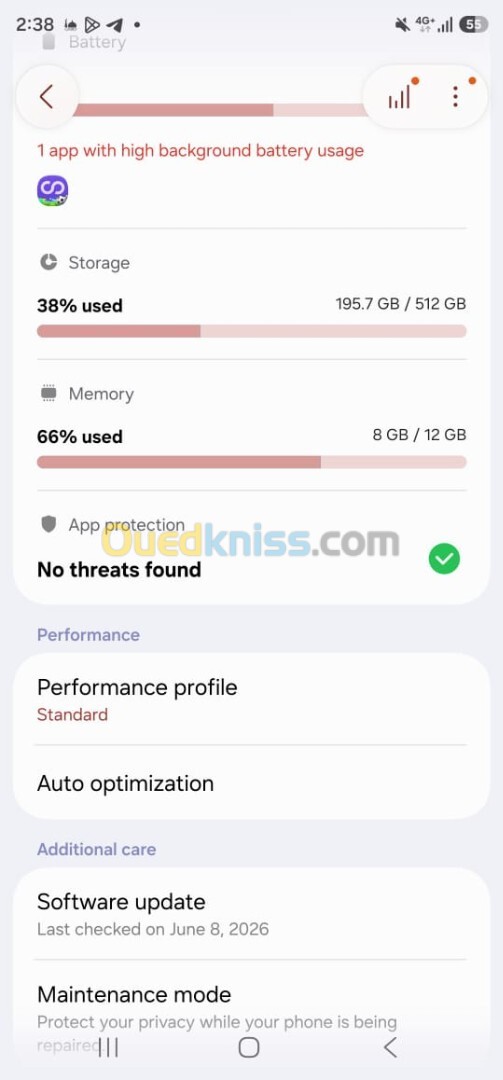The width and height of the screenshot is (503, 1080).
Task: Tap the back arrow at top left
Action: tap(46, 96)
